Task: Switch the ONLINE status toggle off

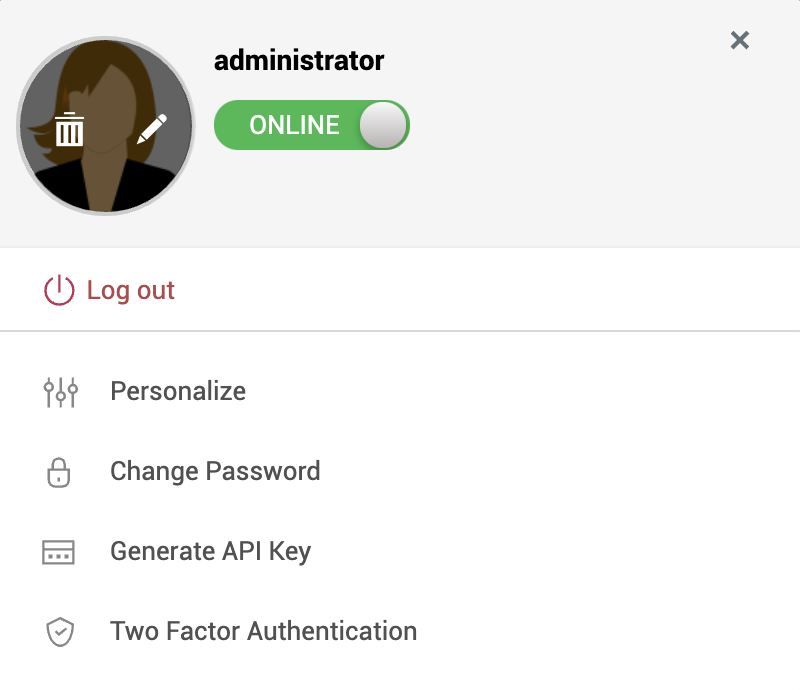Action: click(x=311, y=125)
